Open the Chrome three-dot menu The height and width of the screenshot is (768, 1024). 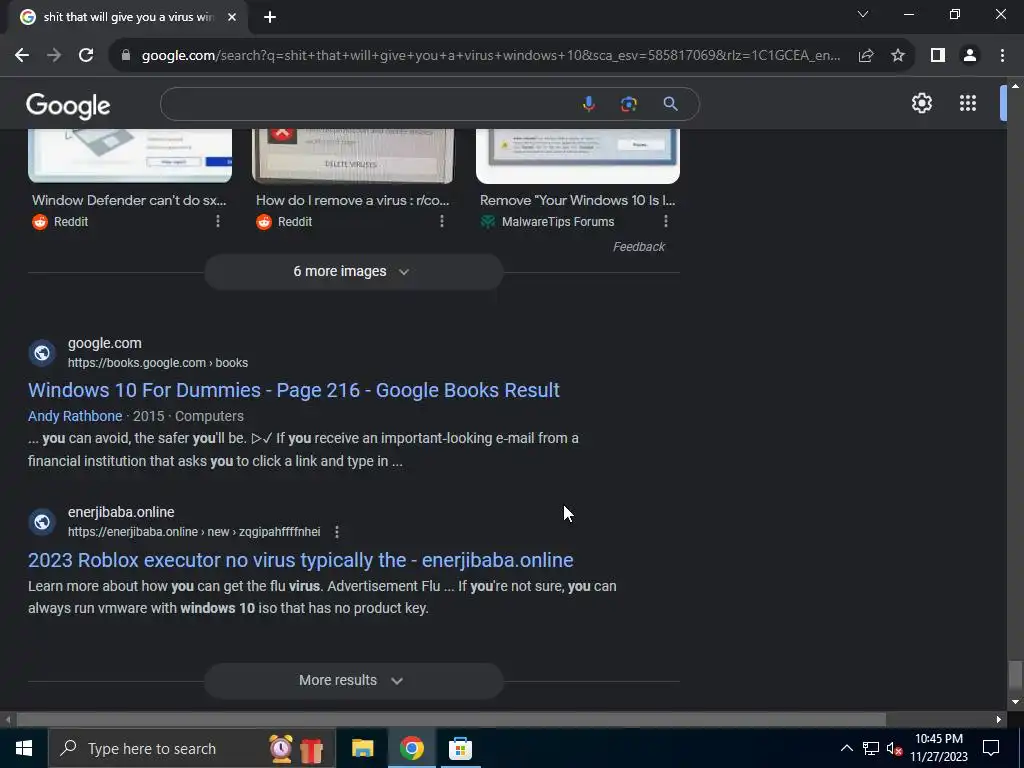click(x=1002, y=56)
